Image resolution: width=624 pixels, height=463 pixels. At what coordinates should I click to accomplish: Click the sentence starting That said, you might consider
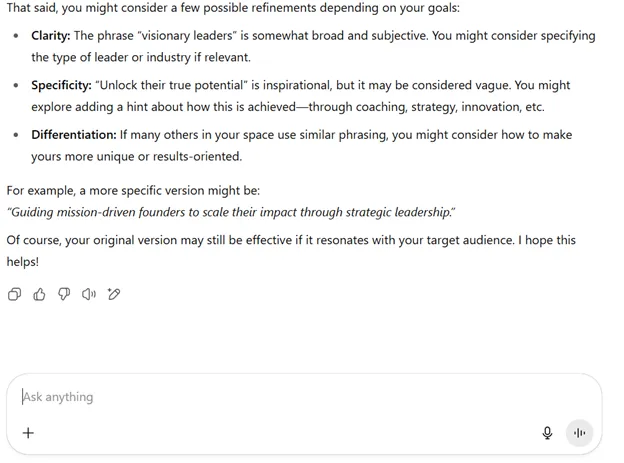coord(233,8)
